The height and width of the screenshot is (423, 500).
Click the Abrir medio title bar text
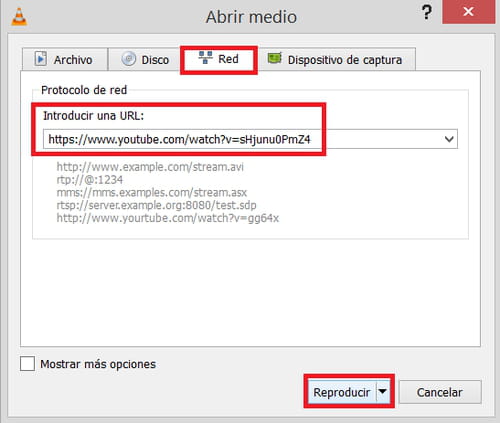pyautogui.click(x=251, y=17)
